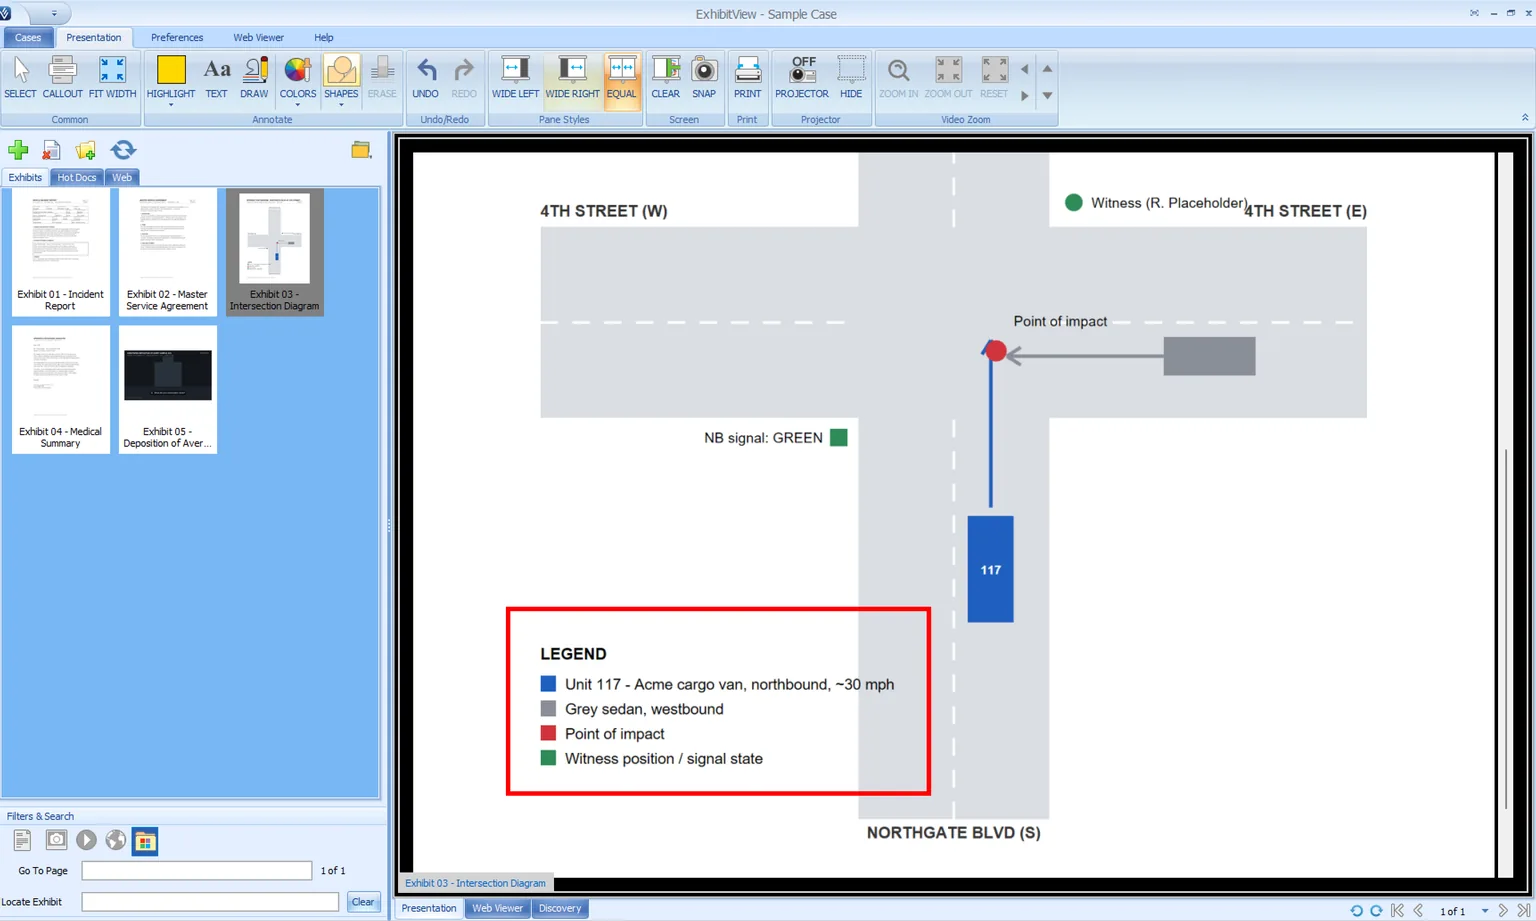Screen dimensions: 1536x921
Task: Pan video up arrow
Action: (1047, 69)
